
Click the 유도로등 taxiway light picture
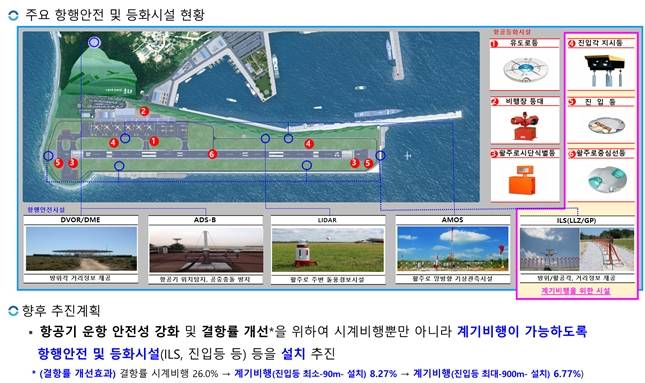[x=526, y=69]
